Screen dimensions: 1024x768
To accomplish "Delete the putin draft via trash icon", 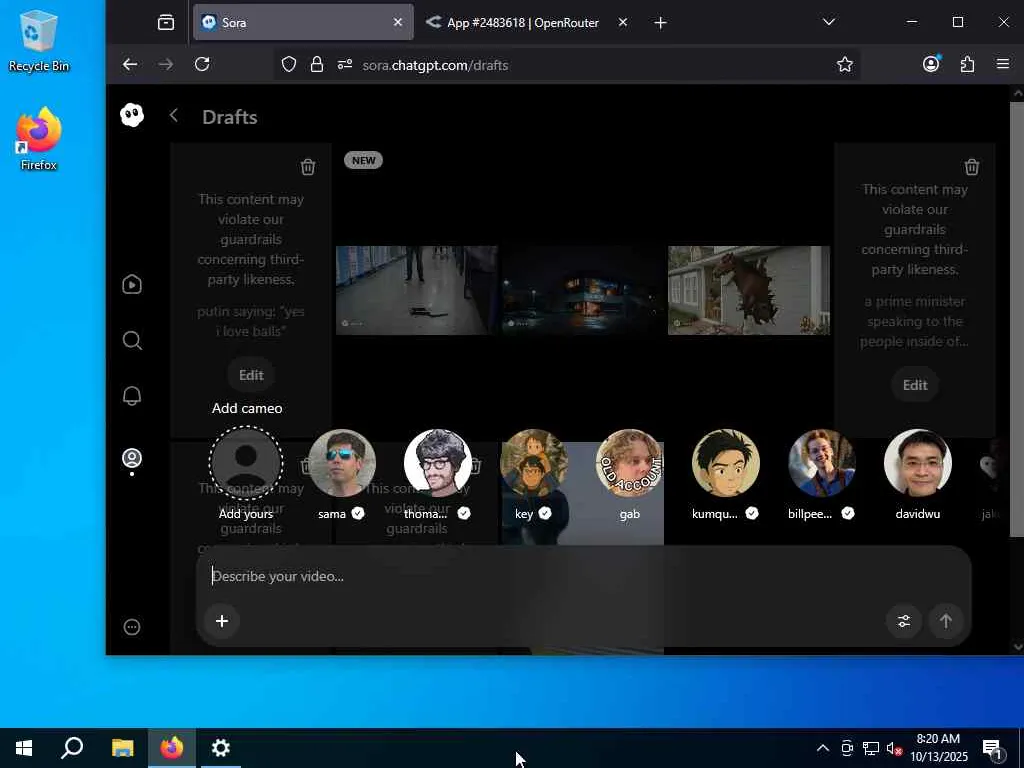I will 308,167.
